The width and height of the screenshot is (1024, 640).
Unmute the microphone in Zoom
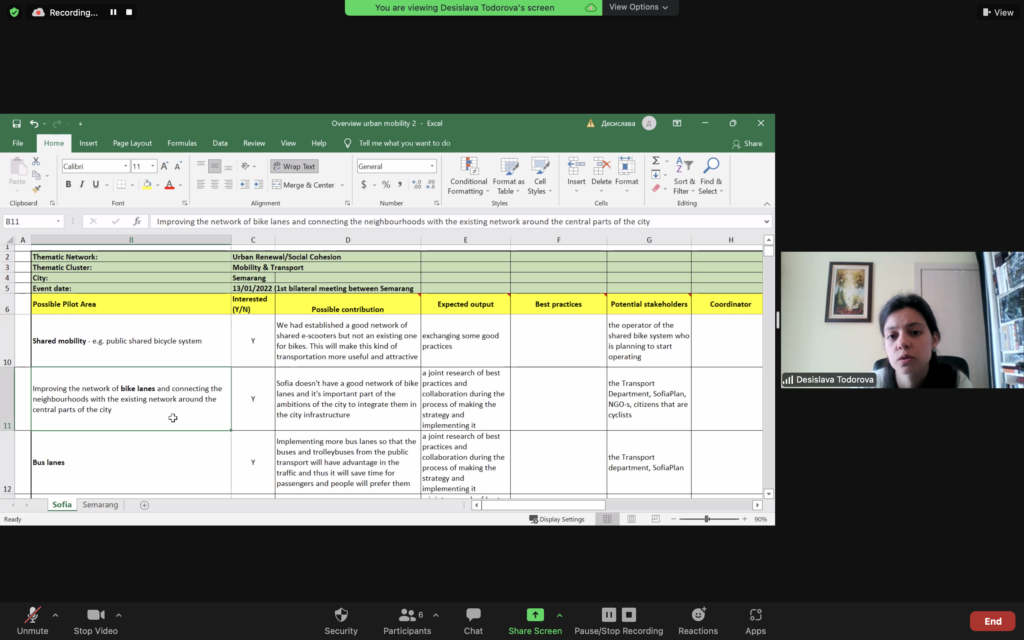tap(32, 621)
